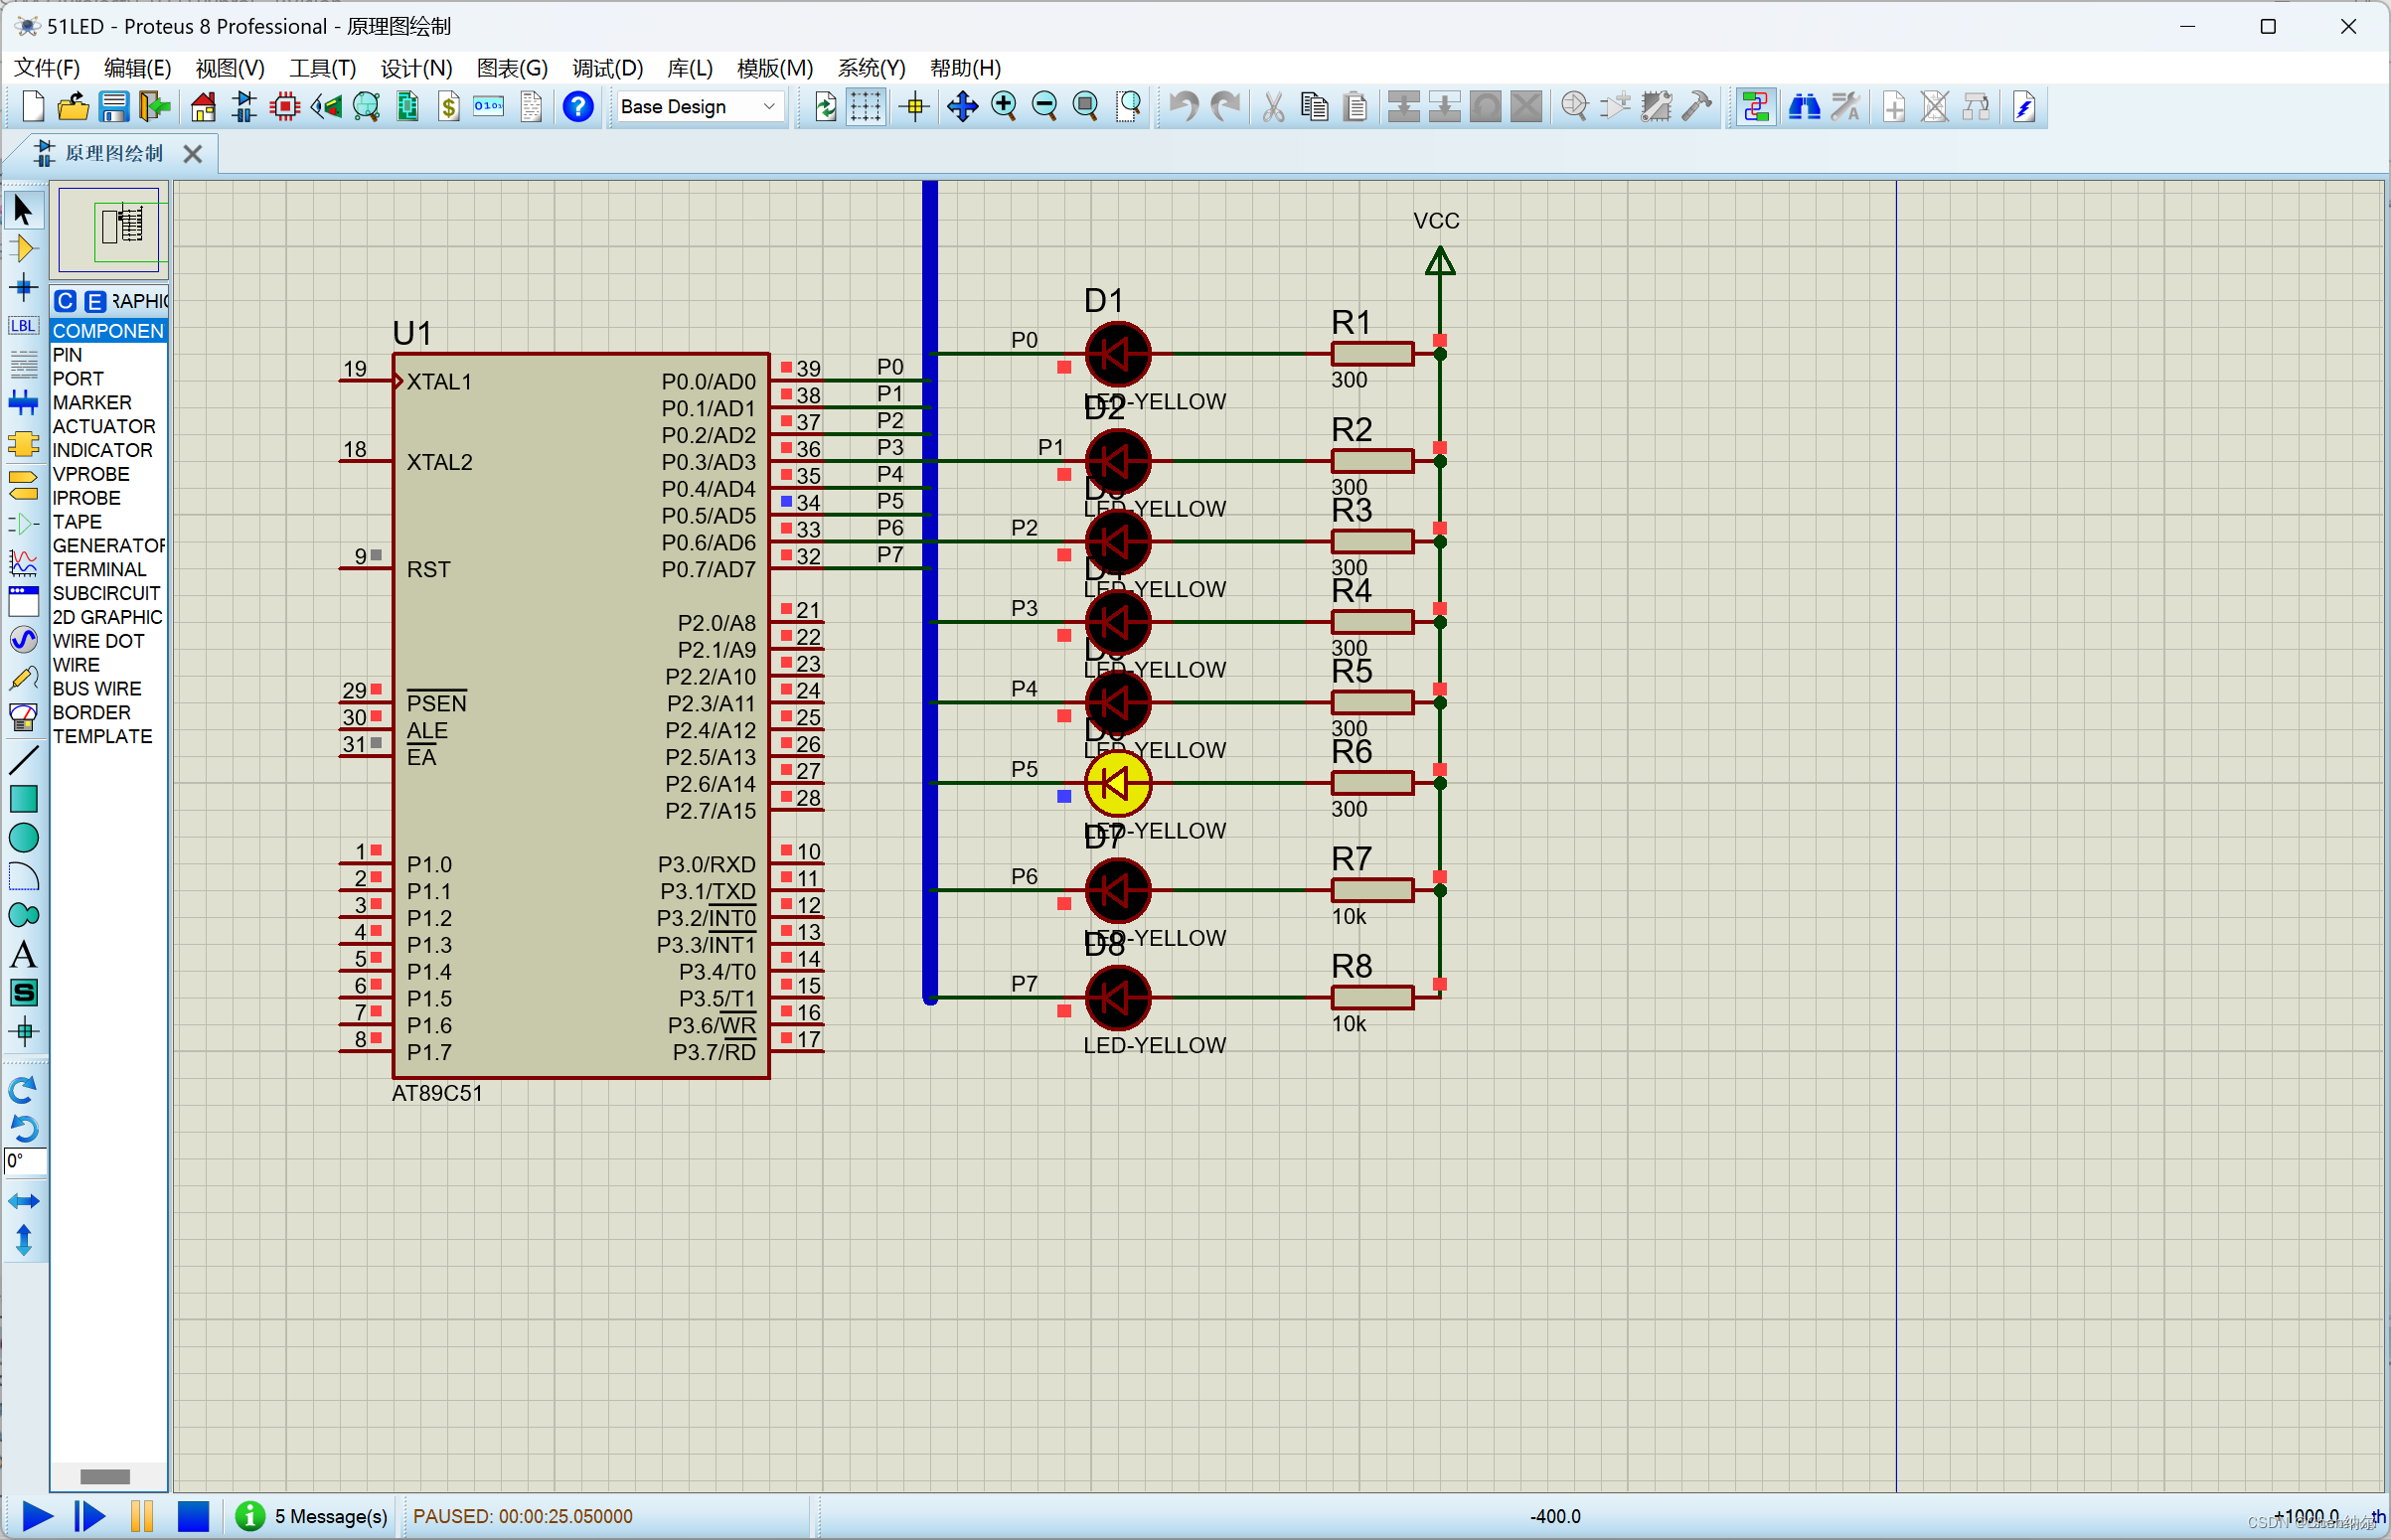Select the Junction Dot tool
Screen dimensions: 2391x1540
23,287
